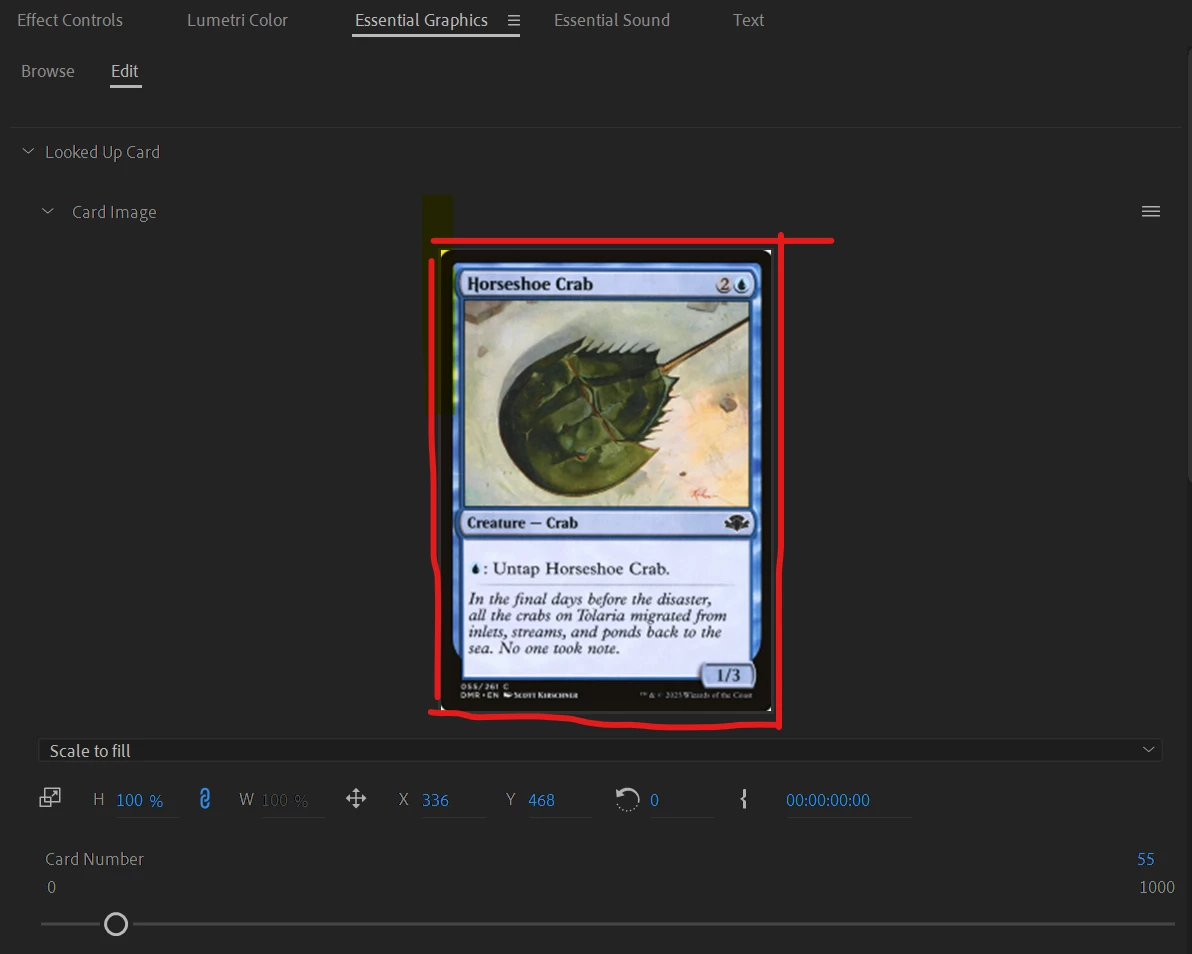Click the slider maximum value 1000
The width and height of the screenshot is (1192, 954).
(1156, 887)
